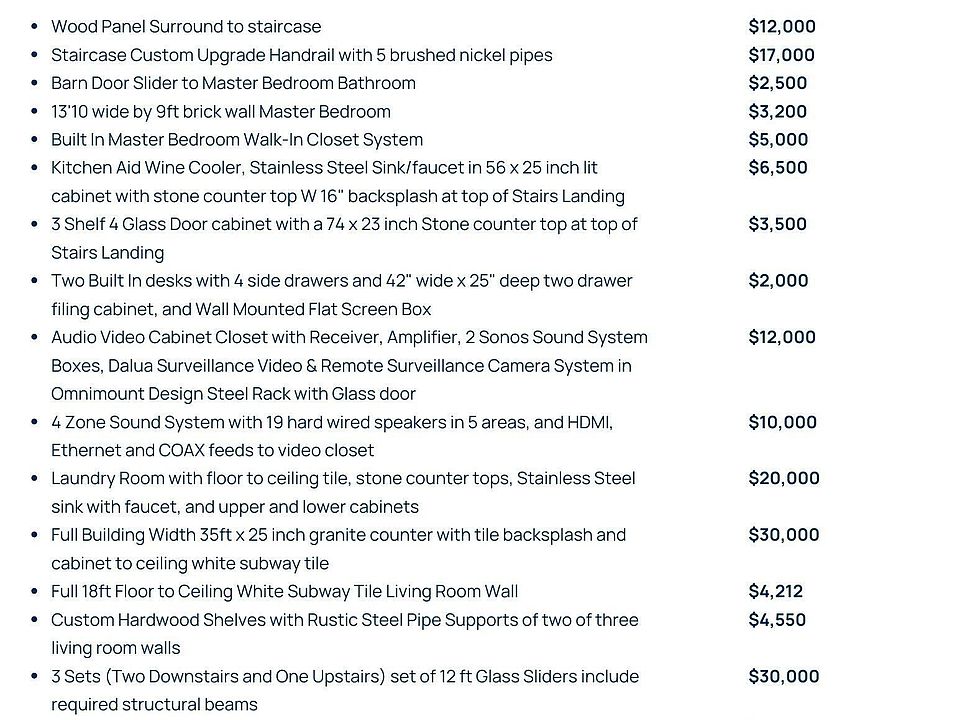Click the $20,000 laundry room price

tap(783, 478)
